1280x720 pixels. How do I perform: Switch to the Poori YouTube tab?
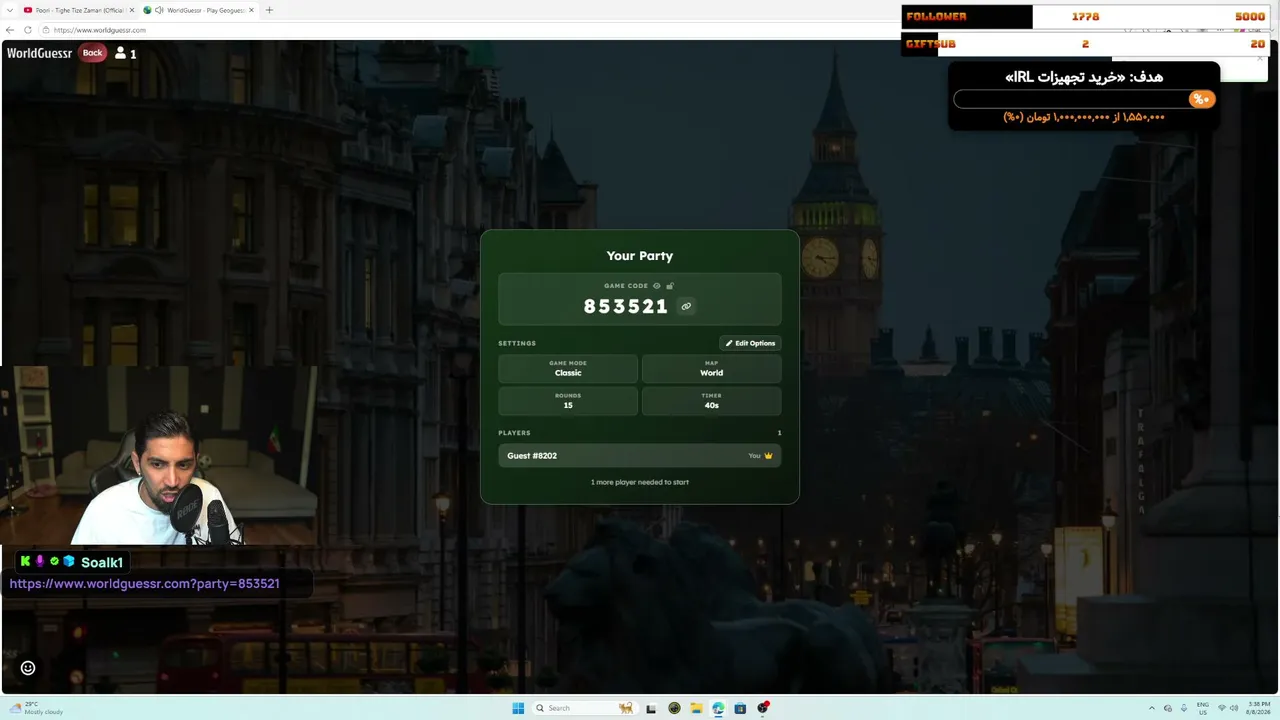[x=78, y=10]
